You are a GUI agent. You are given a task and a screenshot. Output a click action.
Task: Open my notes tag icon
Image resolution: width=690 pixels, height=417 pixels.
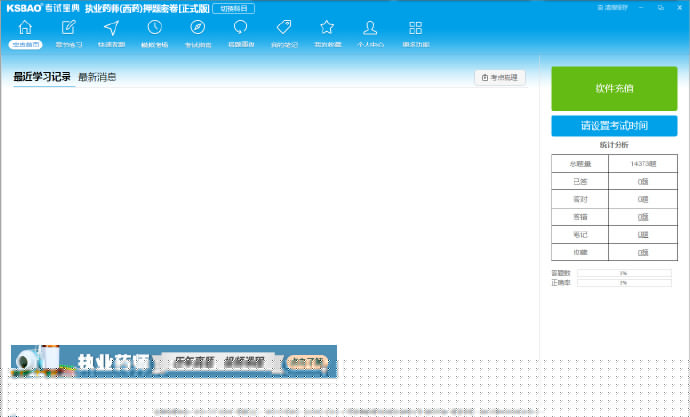[284, 28]
